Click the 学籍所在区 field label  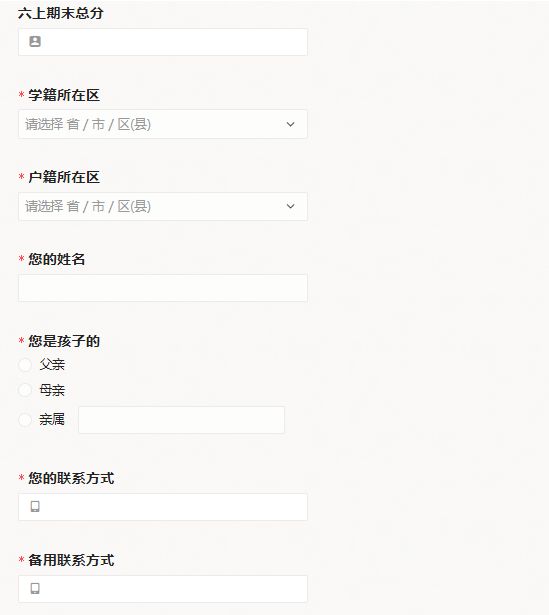point(64,95)
